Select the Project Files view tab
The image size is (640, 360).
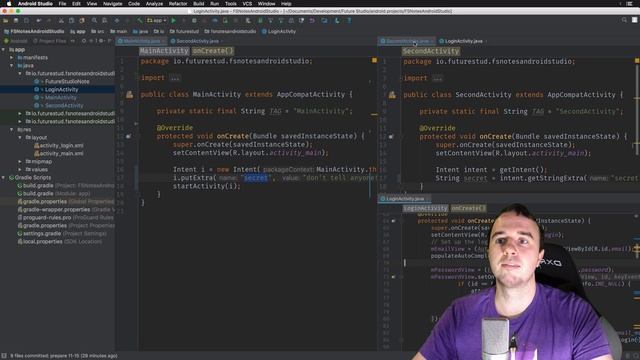click(49, 41)
